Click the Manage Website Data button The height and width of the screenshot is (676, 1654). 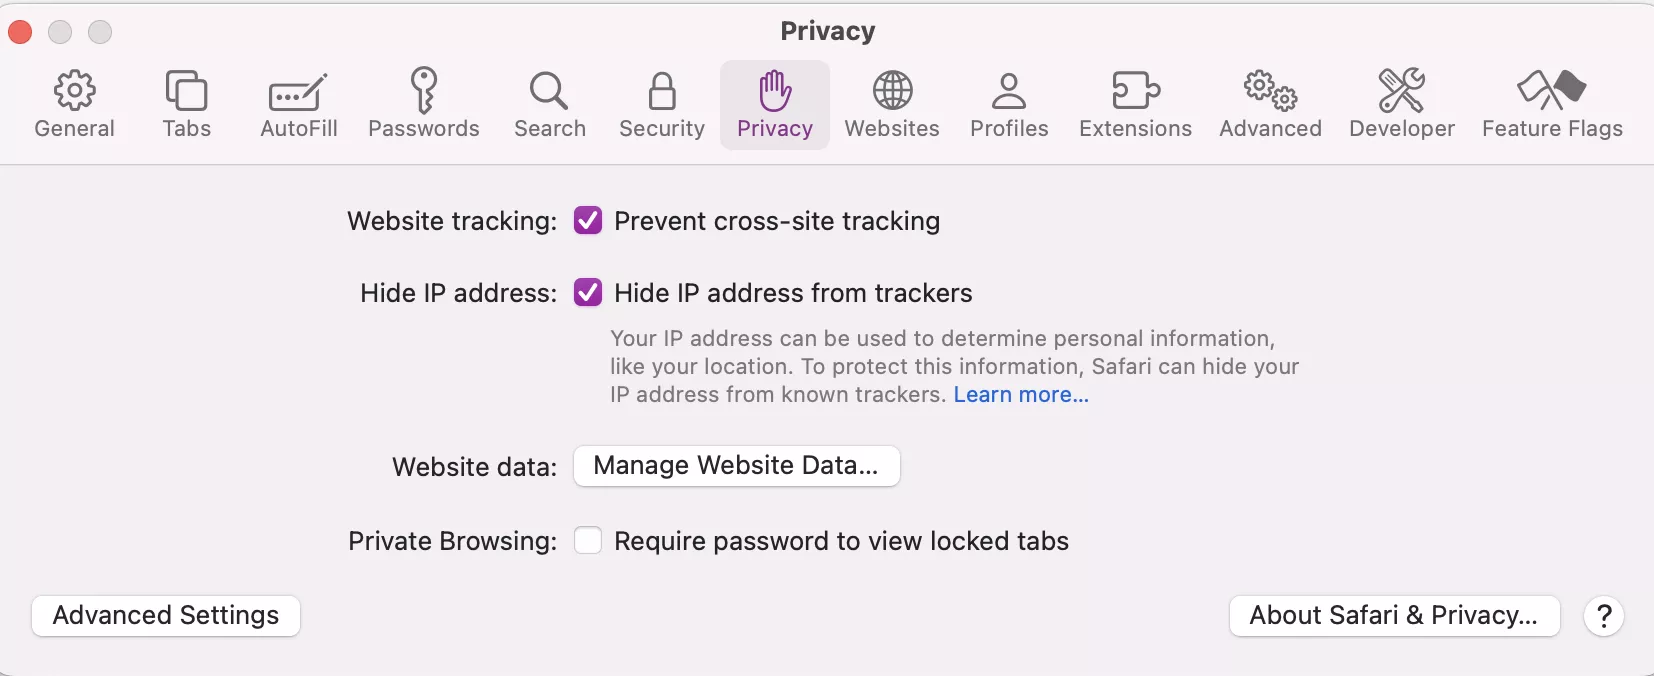(737, 466)
